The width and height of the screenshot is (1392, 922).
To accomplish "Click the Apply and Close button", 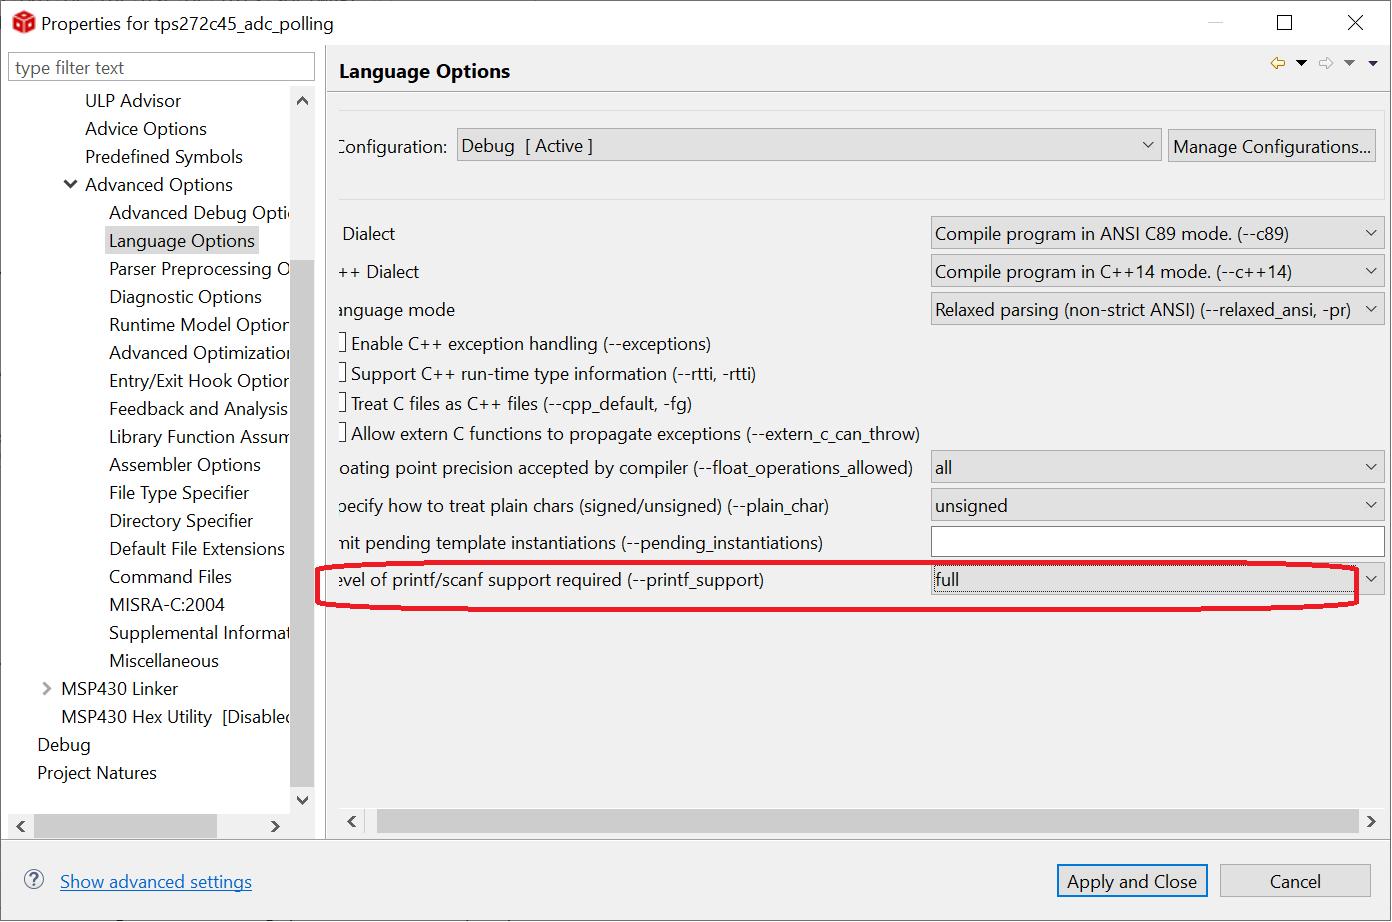I will point(1131,881).
